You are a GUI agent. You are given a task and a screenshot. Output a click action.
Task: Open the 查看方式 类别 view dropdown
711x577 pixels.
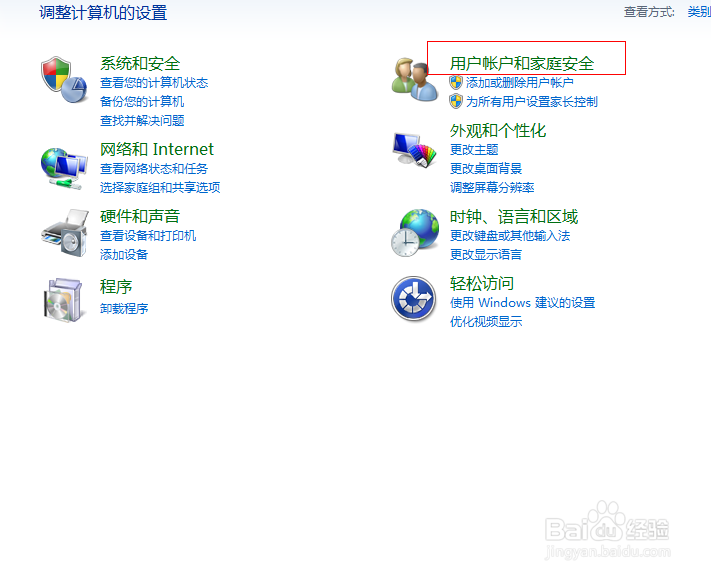[699, 12]
